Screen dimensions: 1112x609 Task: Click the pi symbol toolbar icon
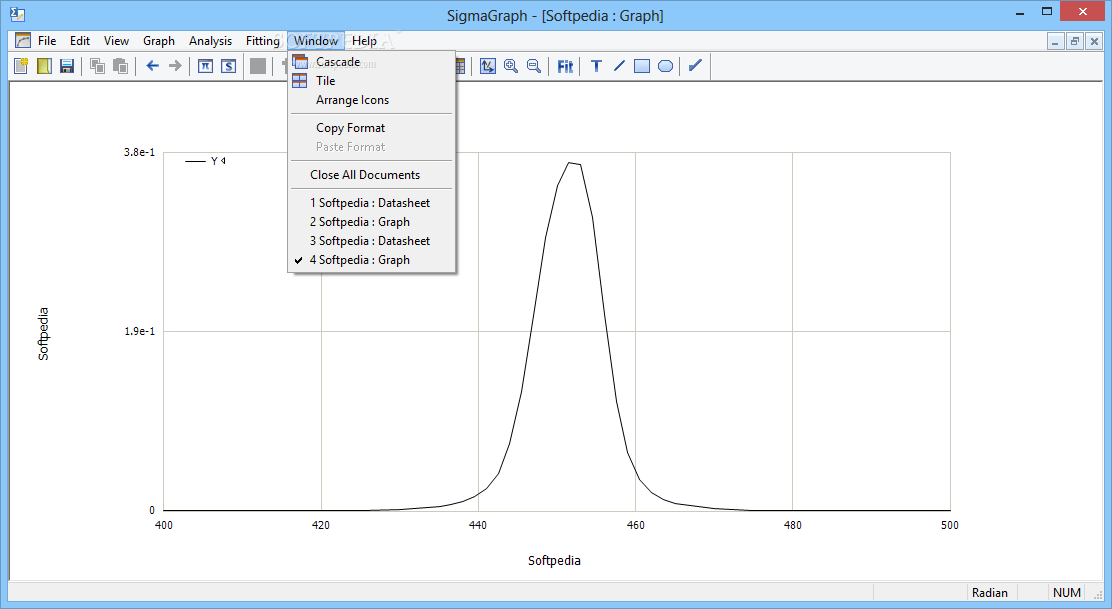tap(206, 66)
